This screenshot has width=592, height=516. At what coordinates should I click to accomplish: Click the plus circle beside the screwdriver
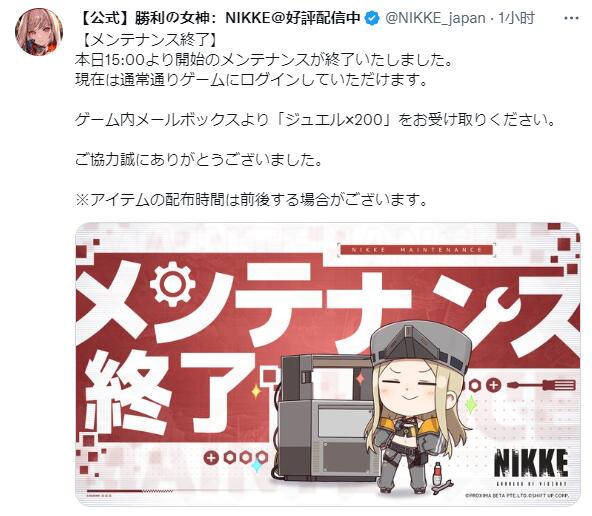493,385
